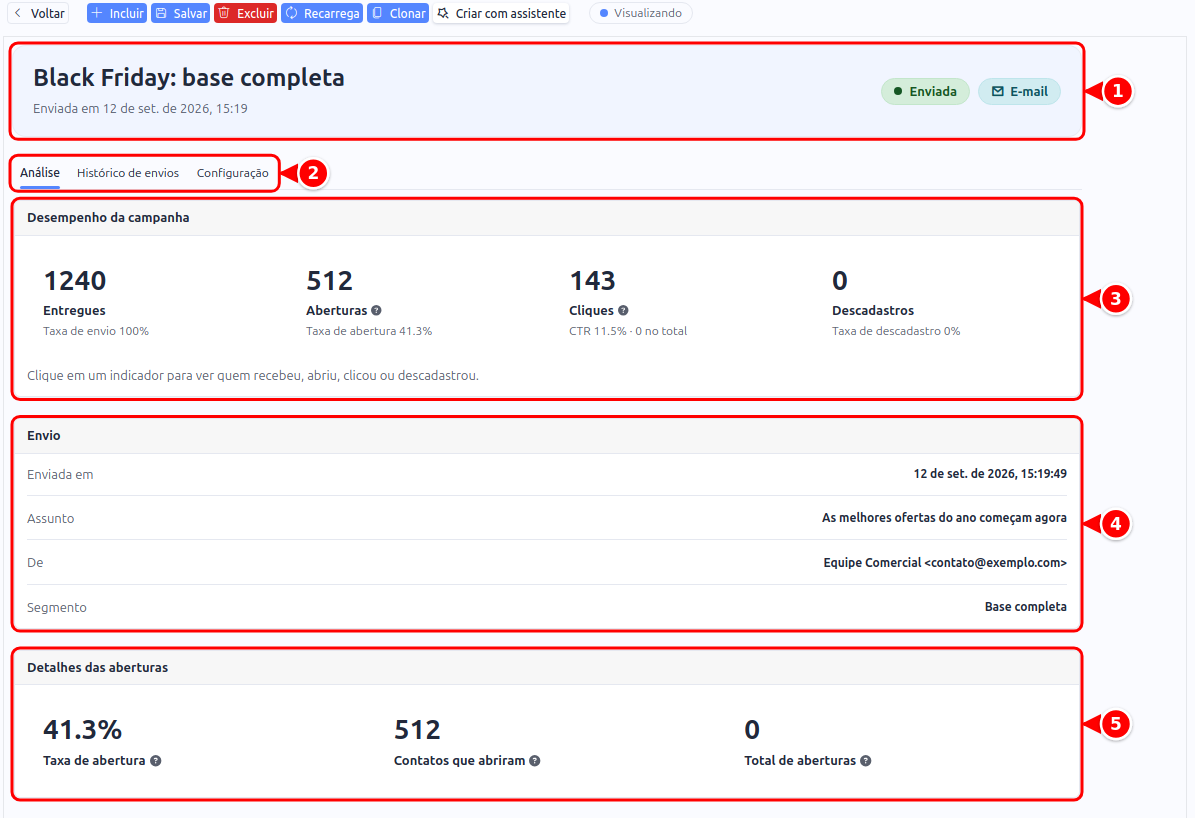Viewport: 1195px width, 818px height.
Task: Click 'Taxa de abertura 41.3%' under Aberturas
Action: click(x=369, y=332)
